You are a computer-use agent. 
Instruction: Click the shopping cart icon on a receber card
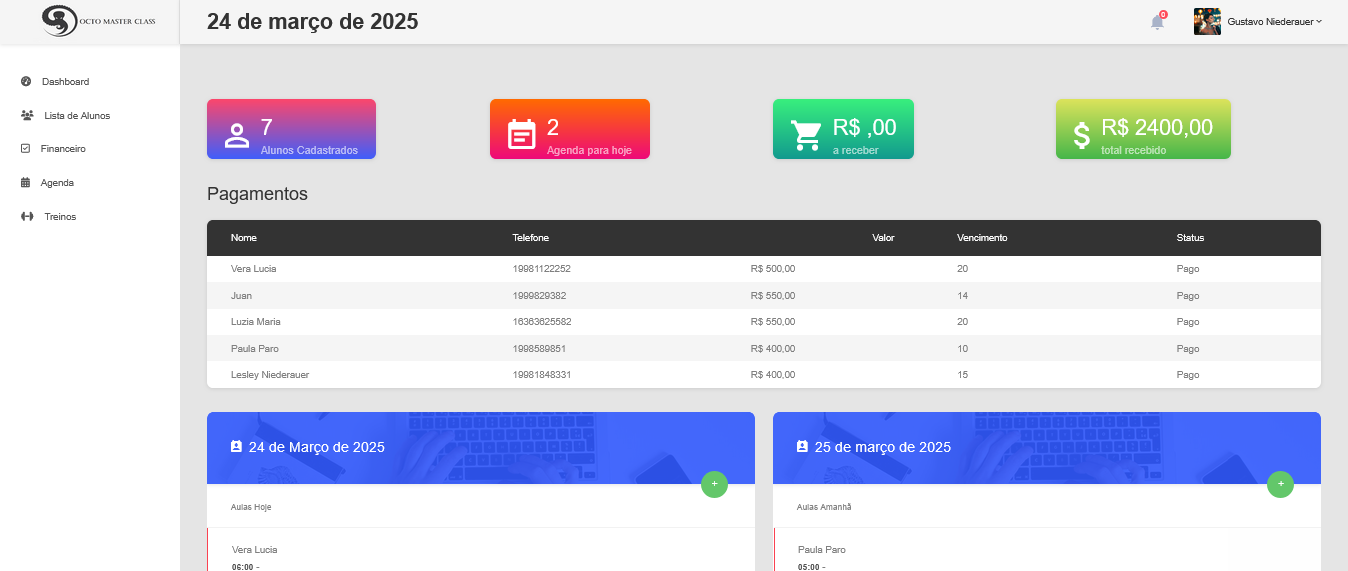806,135
